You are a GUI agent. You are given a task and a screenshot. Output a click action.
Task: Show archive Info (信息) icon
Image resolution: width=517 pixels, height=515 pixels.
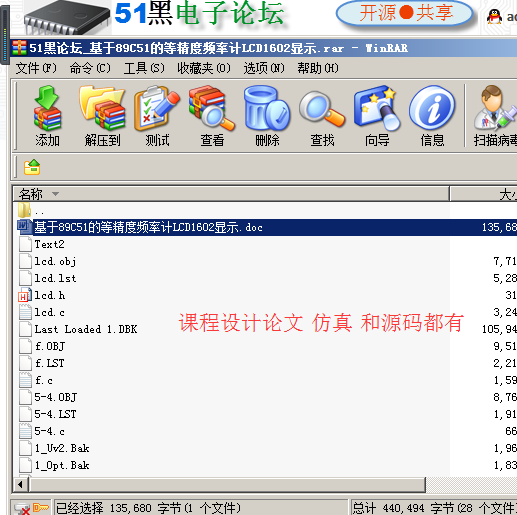point(432,116)
